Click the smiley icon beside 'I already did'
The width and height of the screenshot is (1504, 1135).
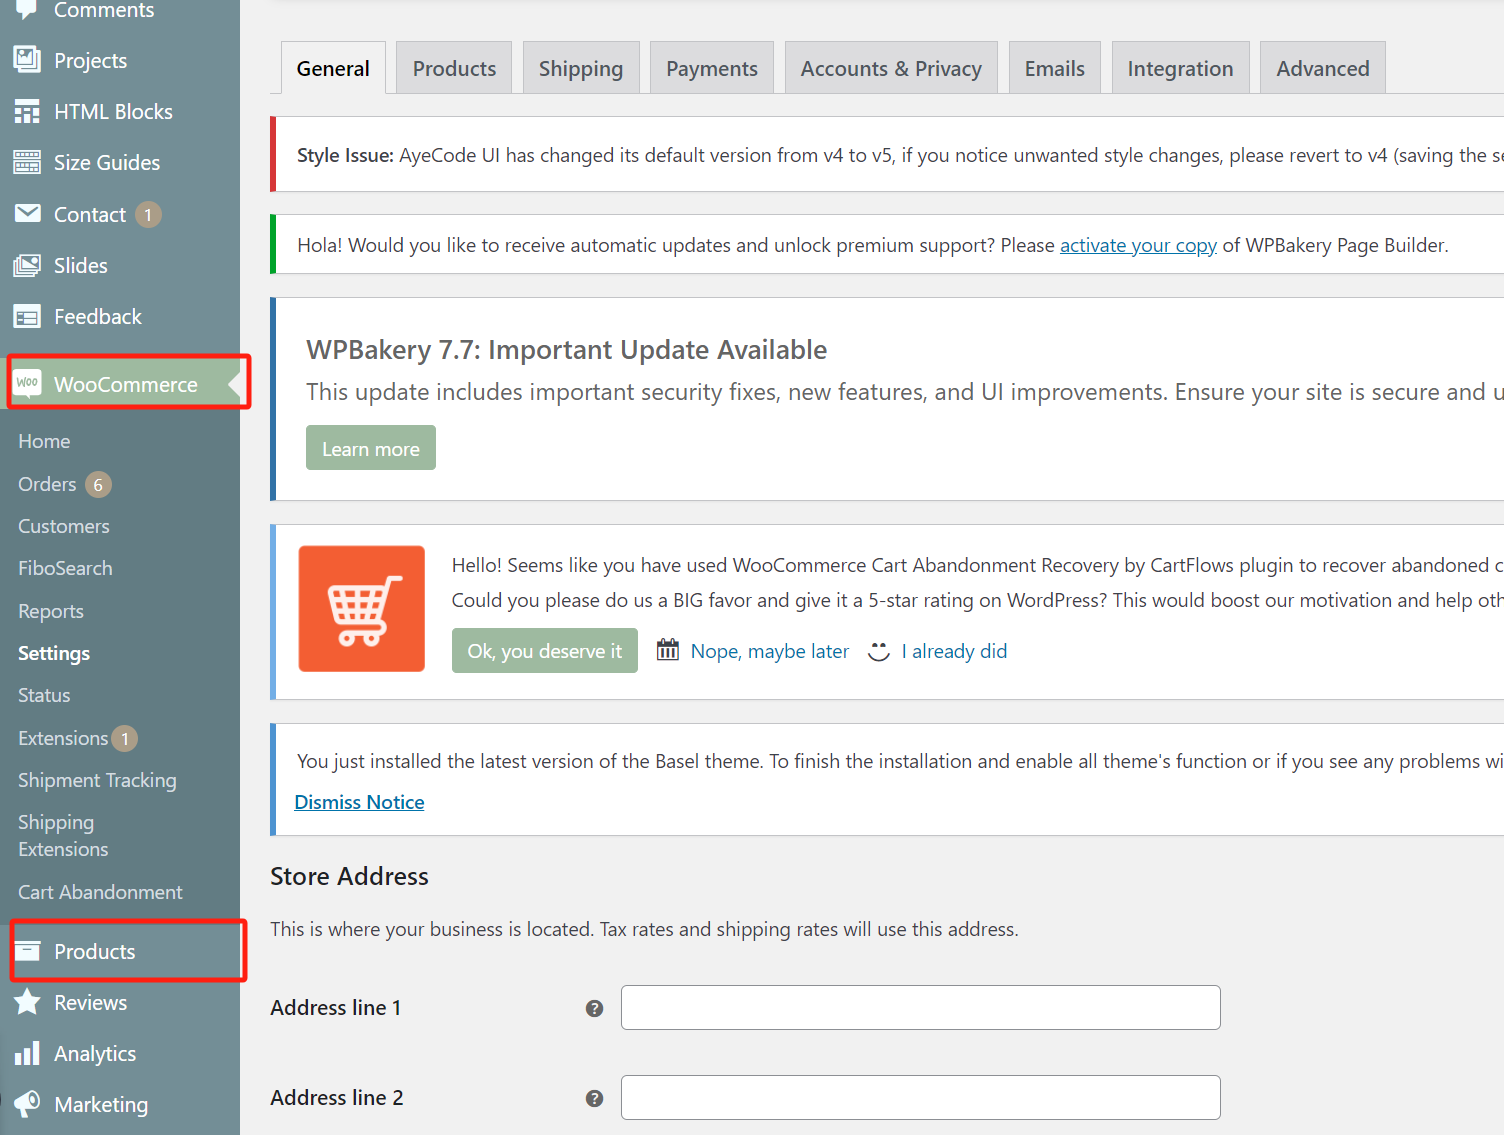coord(877,651)
